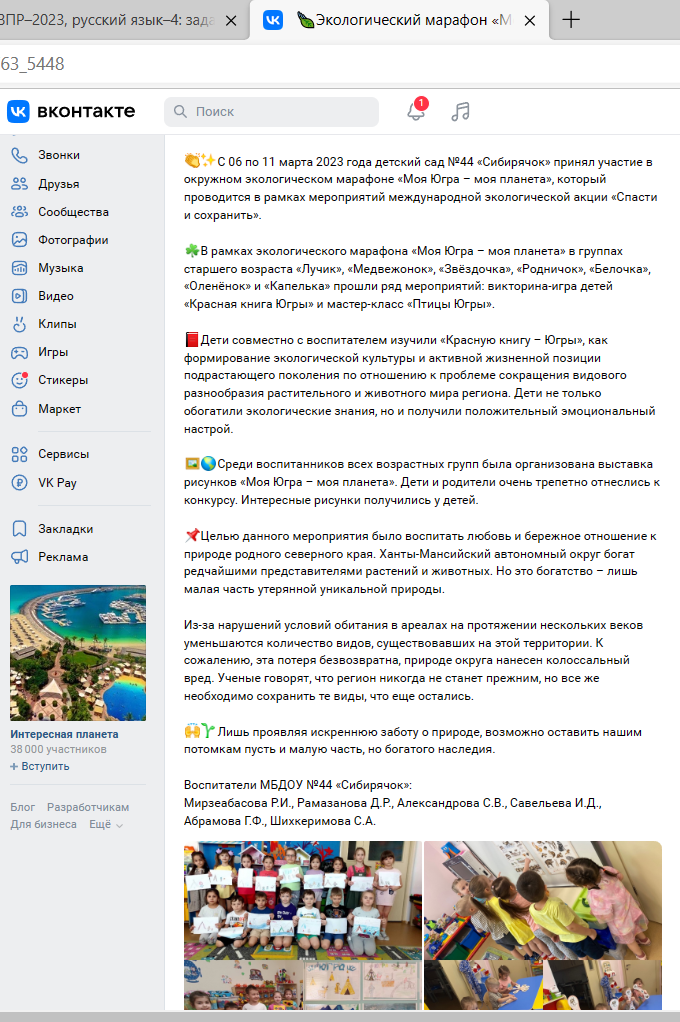This screenshot has width=680, height=1022.
Task: Open Для бизнеса footer link
Action: pos(44,825)
